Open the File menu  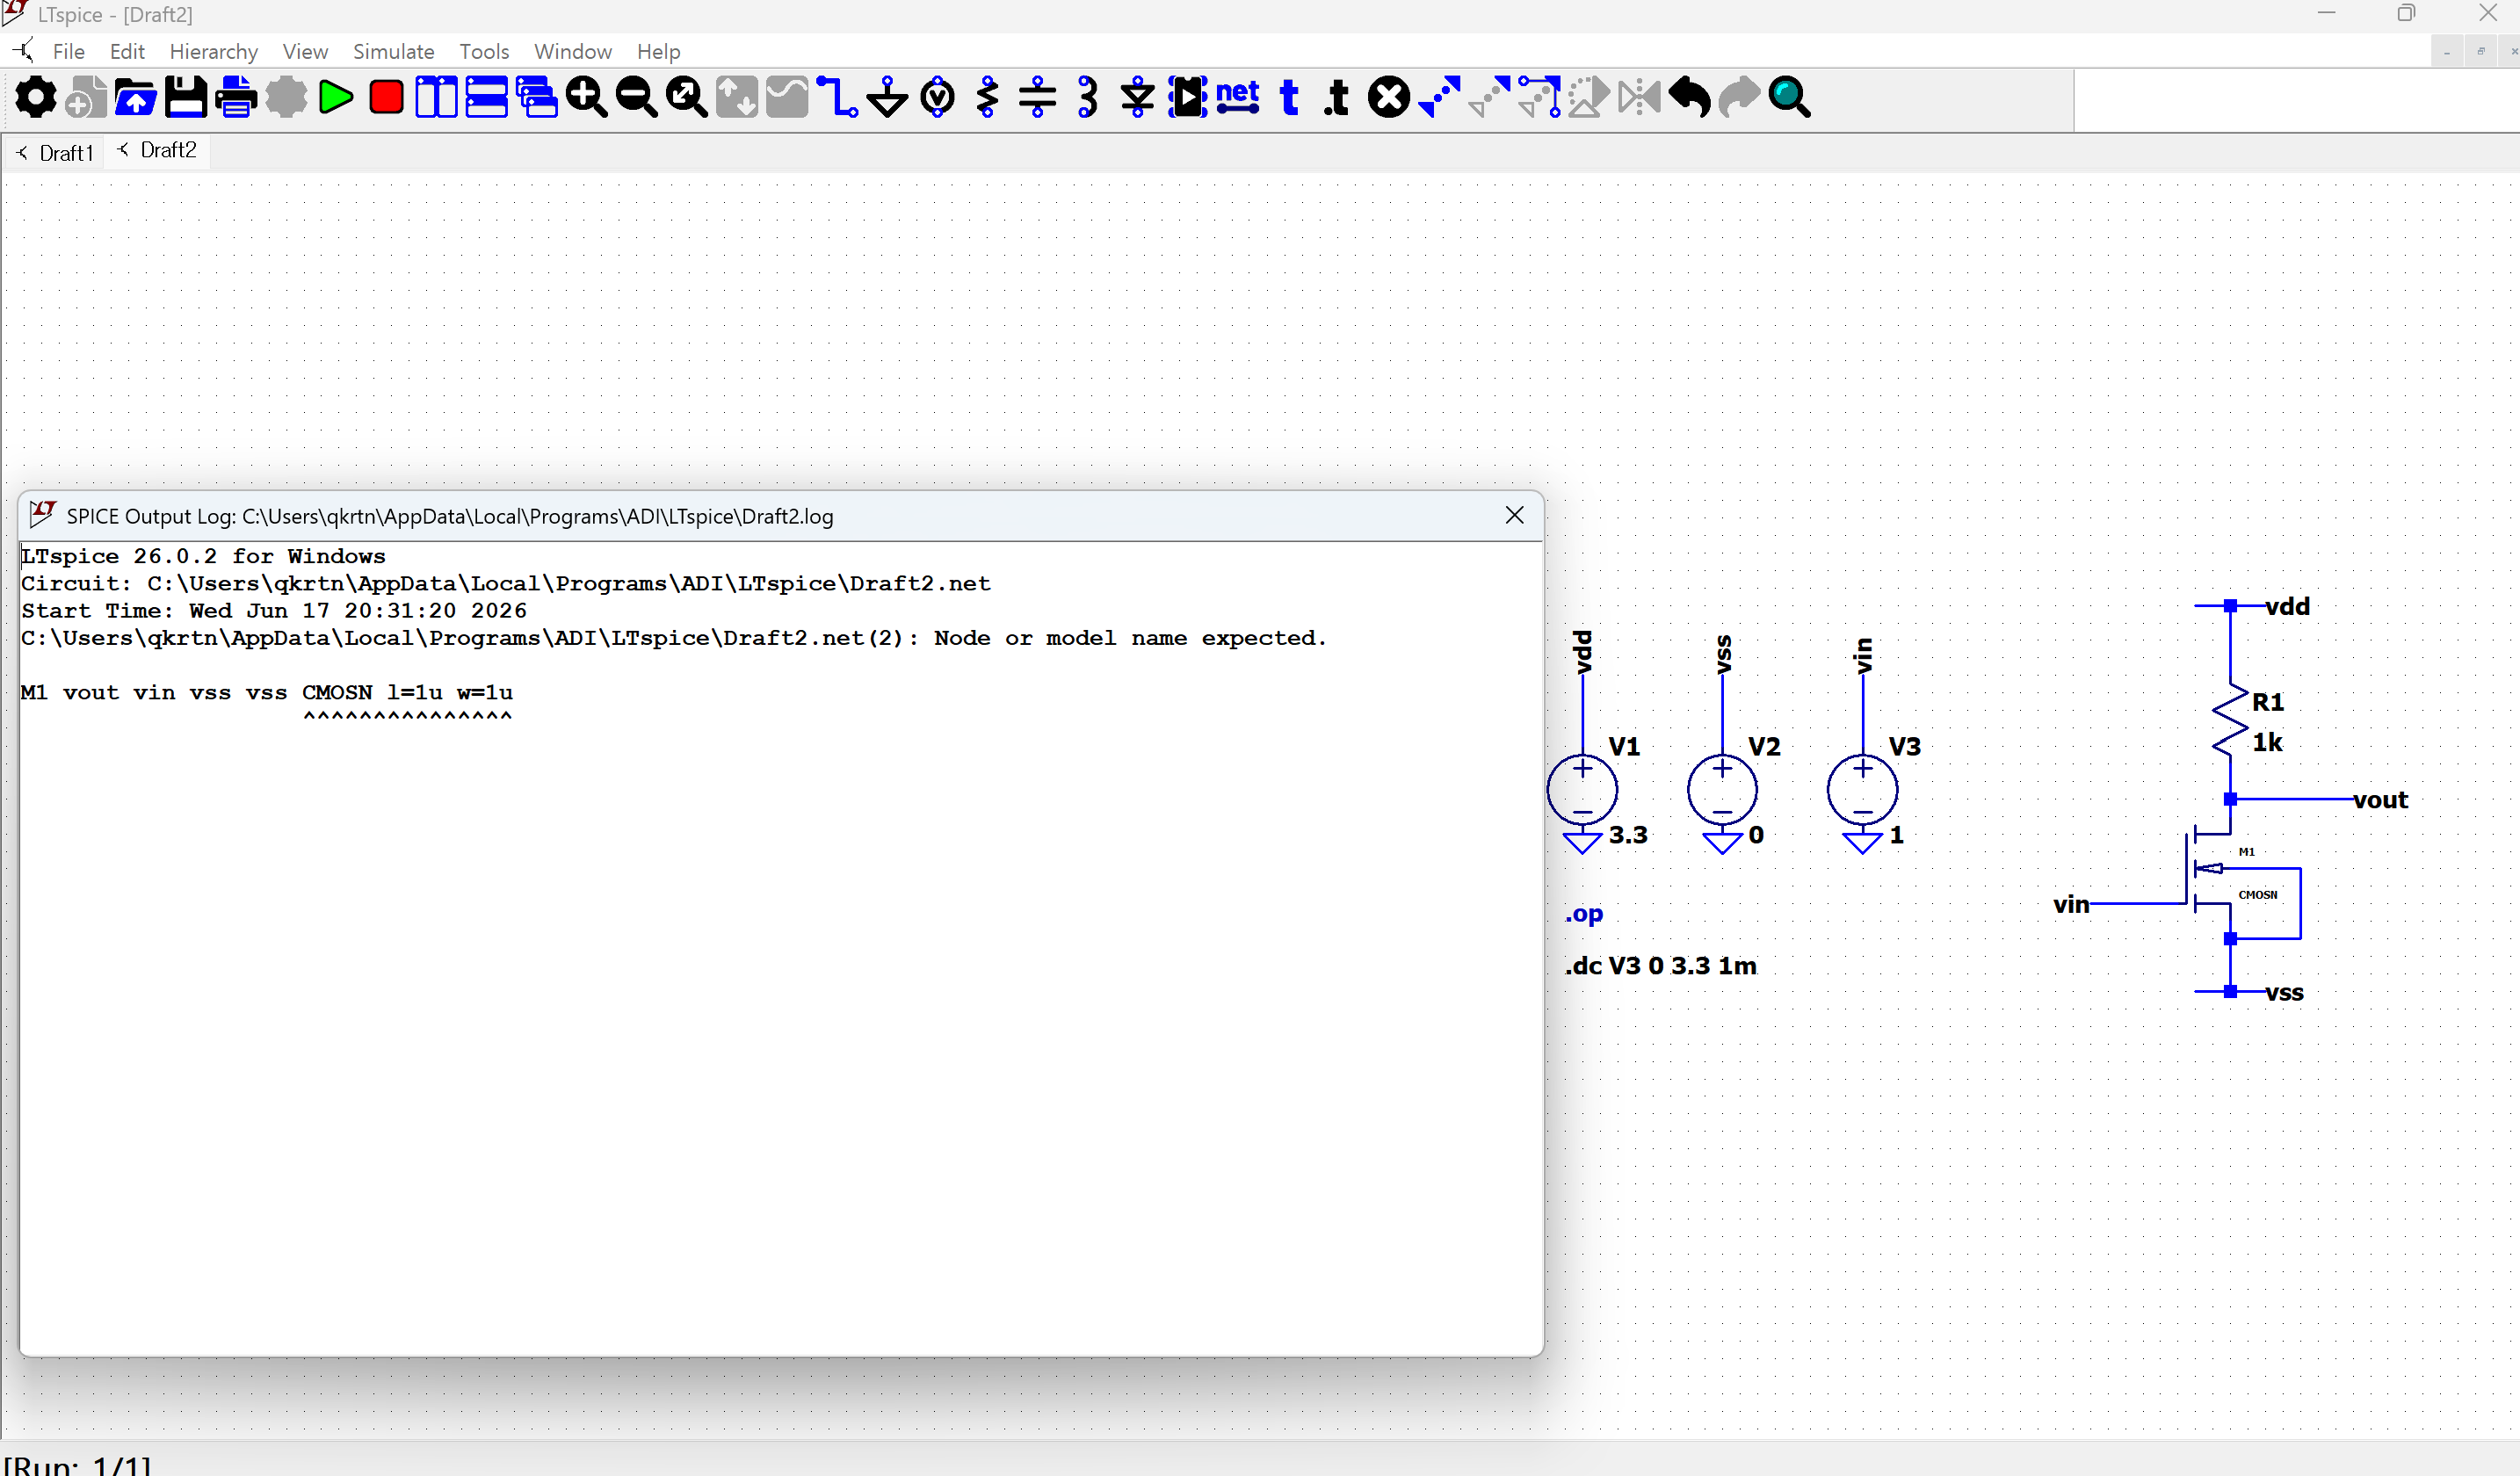point(68,51)
